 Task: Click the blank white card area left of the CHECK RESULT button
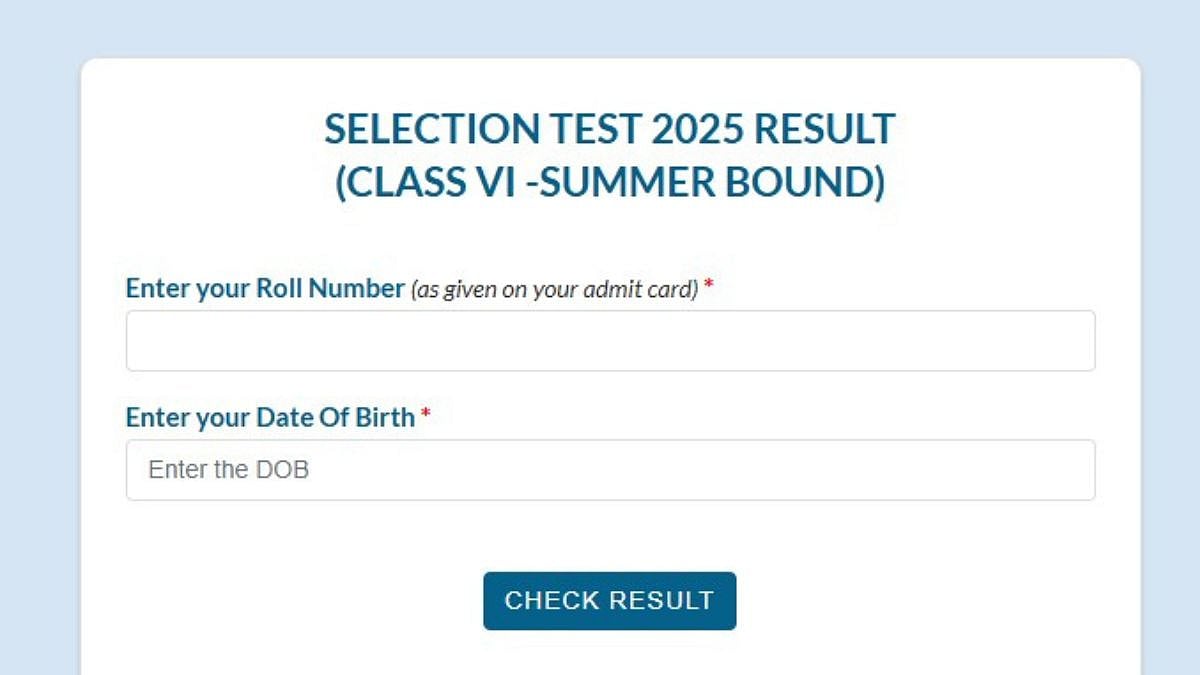pos(300,601)
